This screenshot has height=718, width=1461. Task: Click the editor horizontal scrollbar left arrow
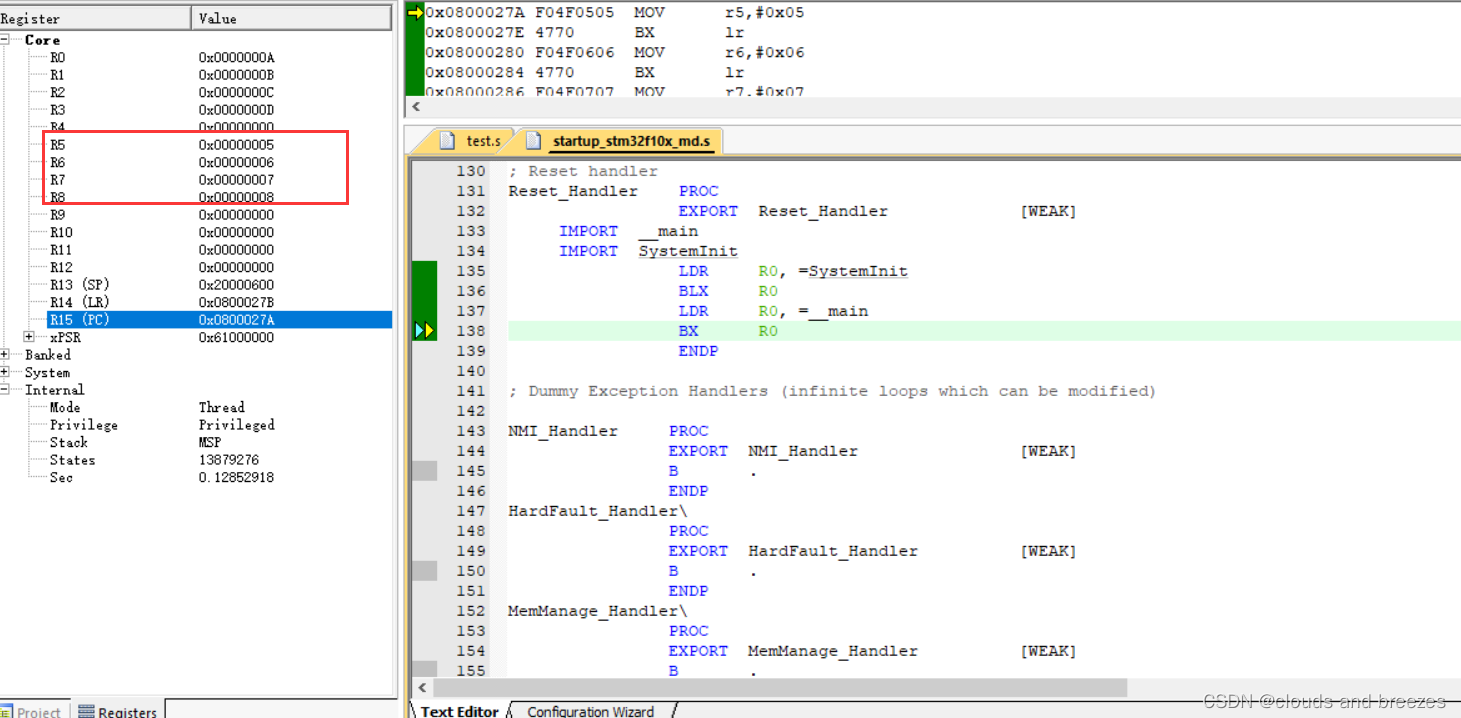(x=422, y=688)
